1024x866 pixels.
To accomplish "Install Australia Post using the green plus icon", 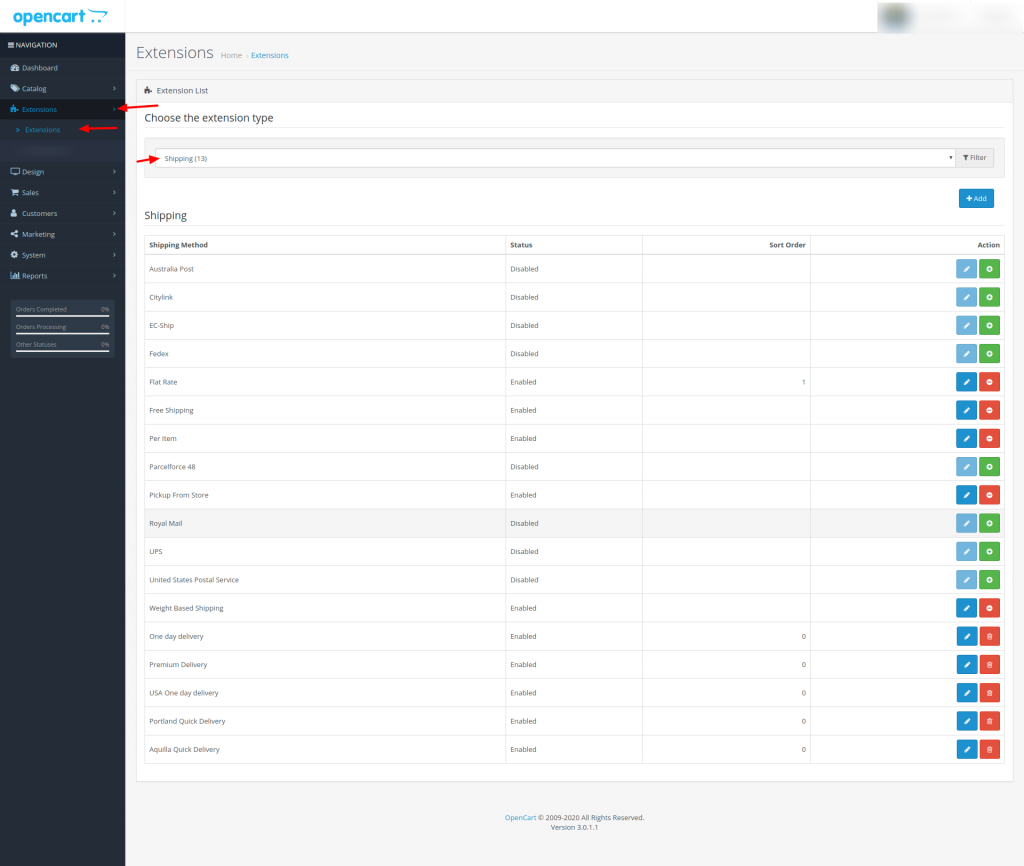I will (989, 269).
